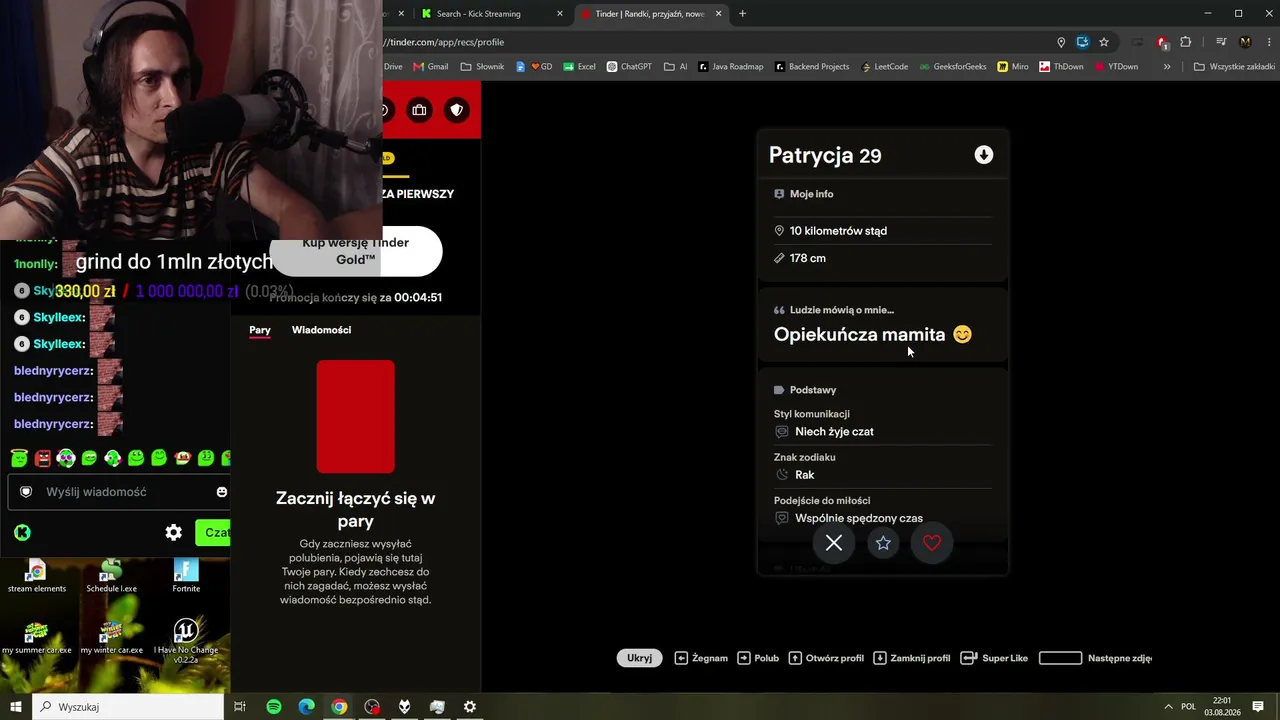
Task: Show hidden system tray icons
Action: [x=1167, y=707]
